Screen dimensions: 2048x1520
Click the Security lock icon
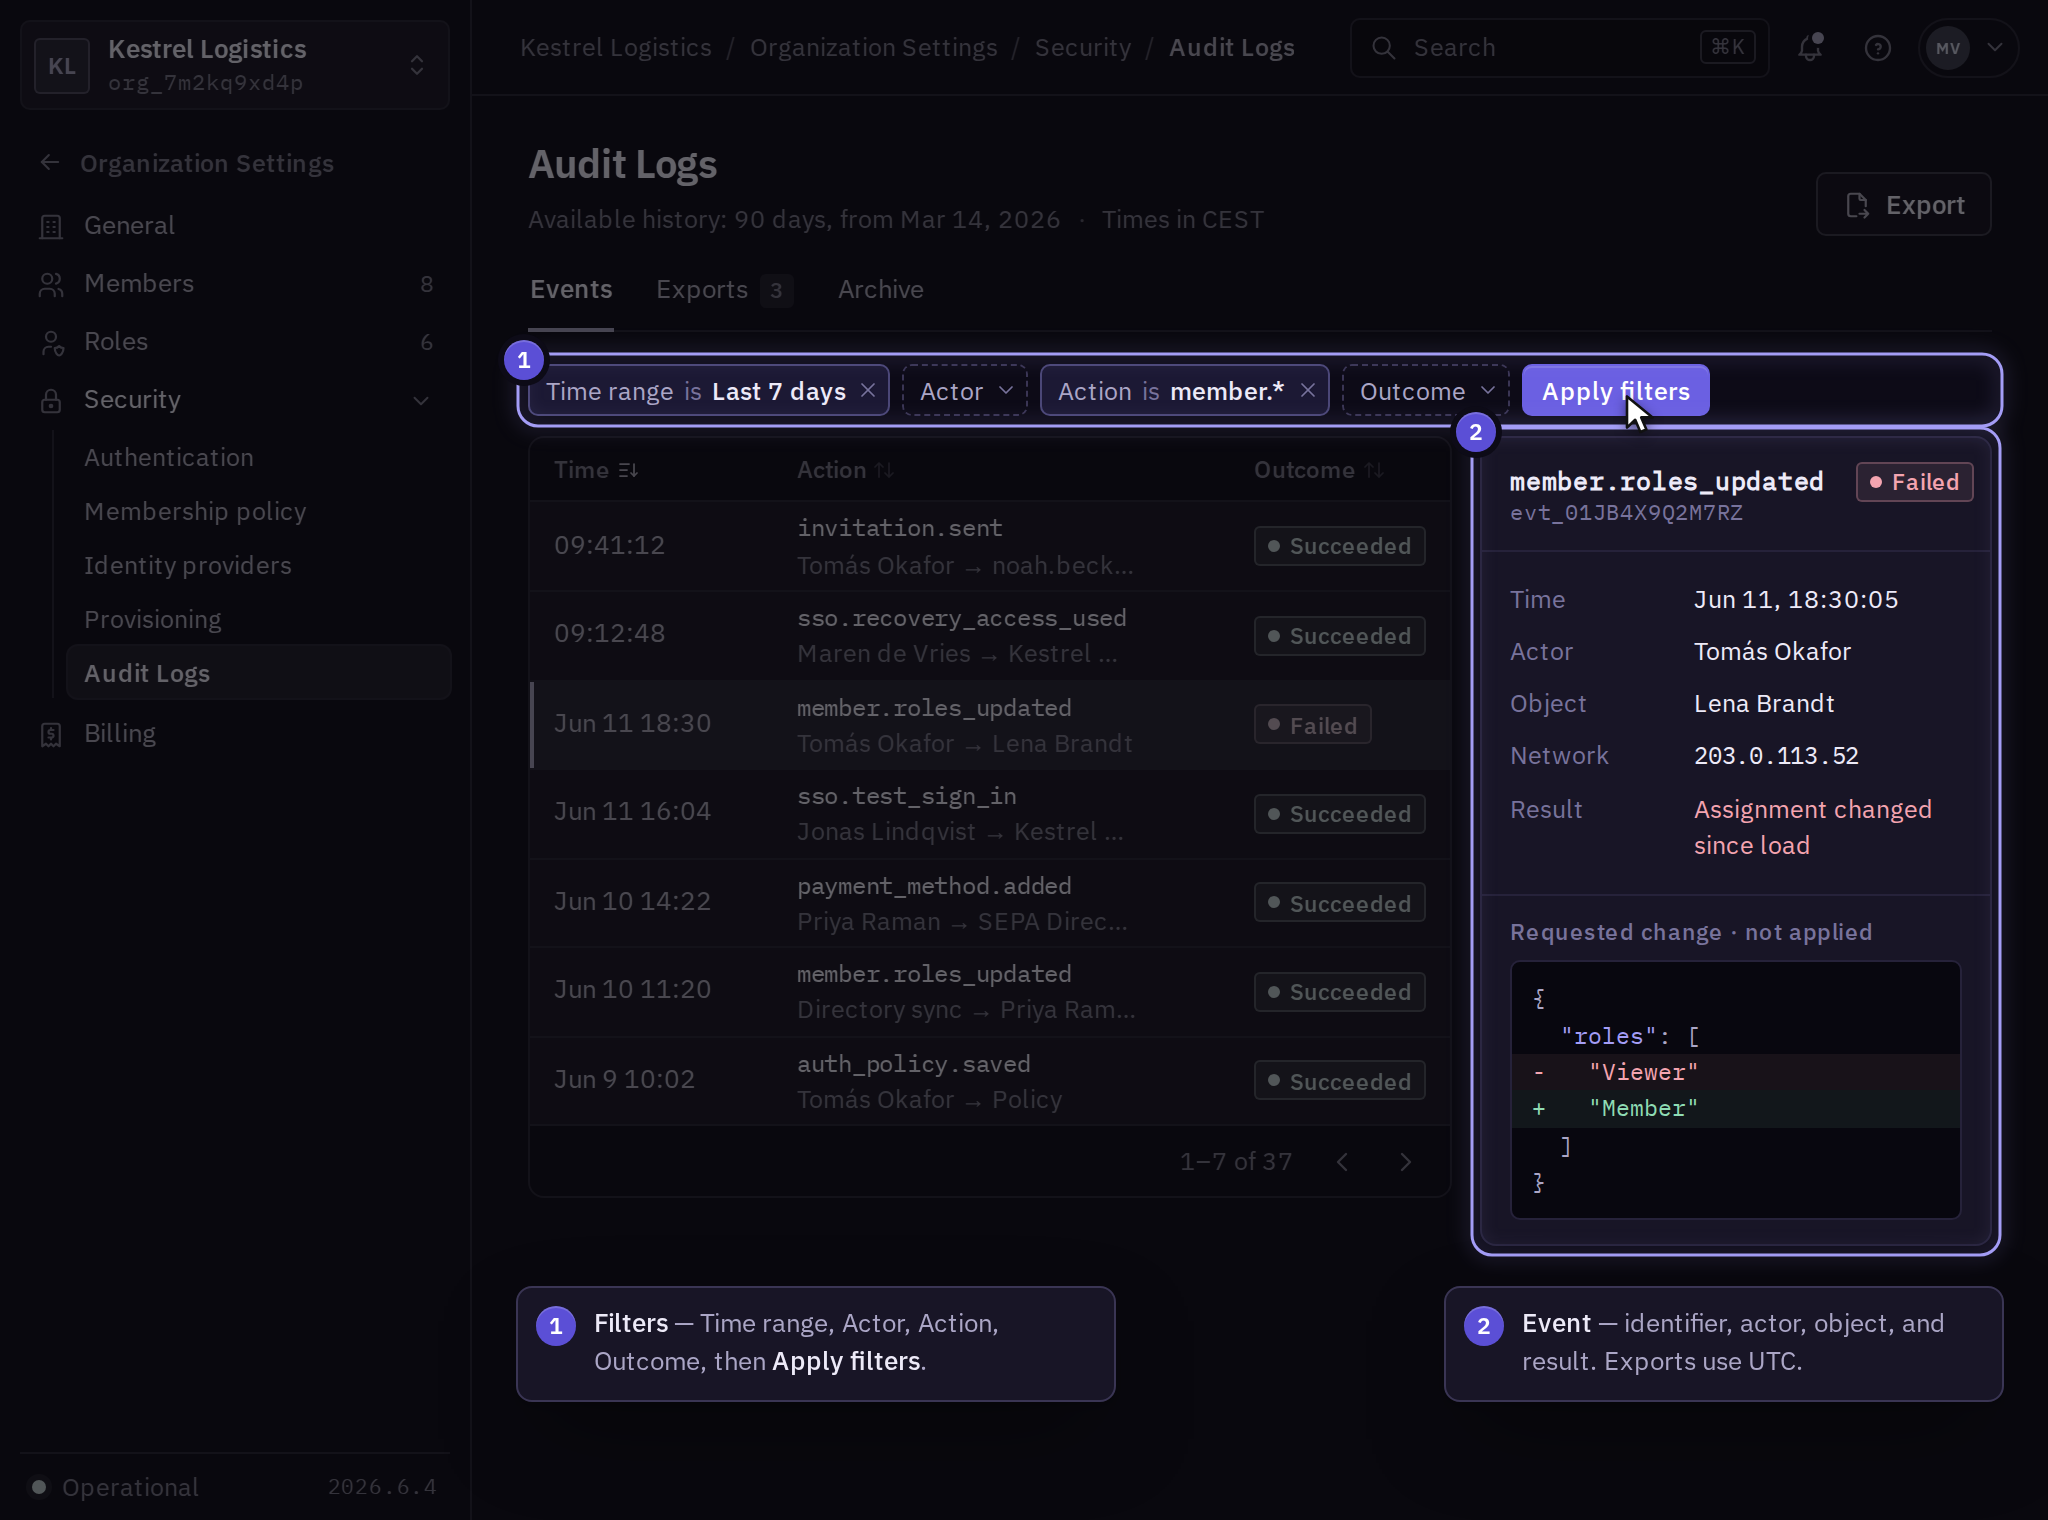tap(51, 400)
